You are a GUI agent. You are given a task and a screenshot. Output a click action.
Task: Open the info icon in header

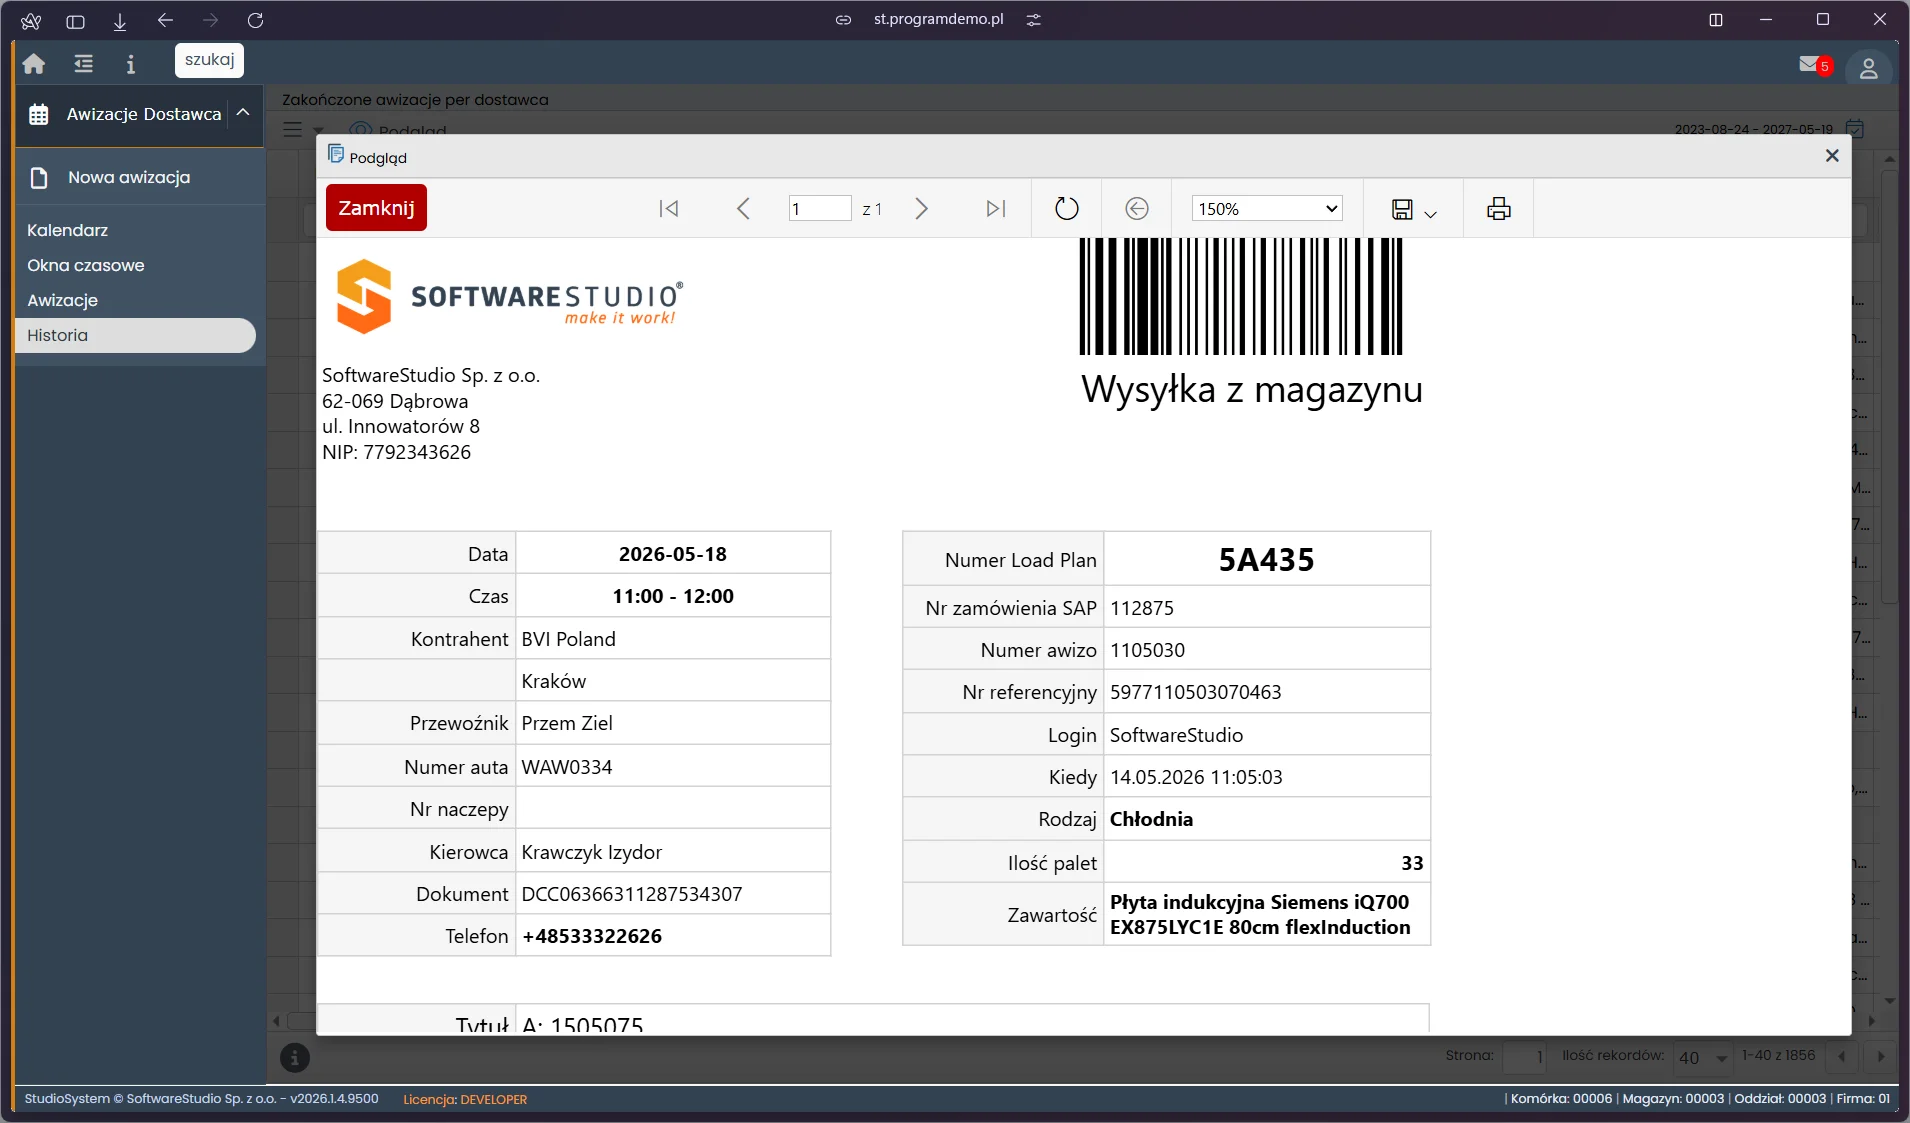click(x=130, y=64)
